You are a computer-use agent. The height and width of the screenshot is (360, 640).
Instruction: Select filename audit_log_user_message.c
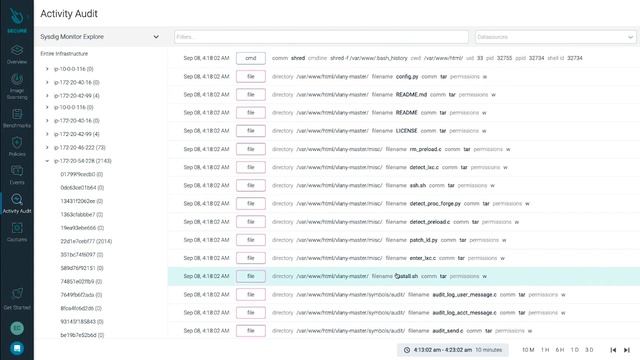click(464, 294)
